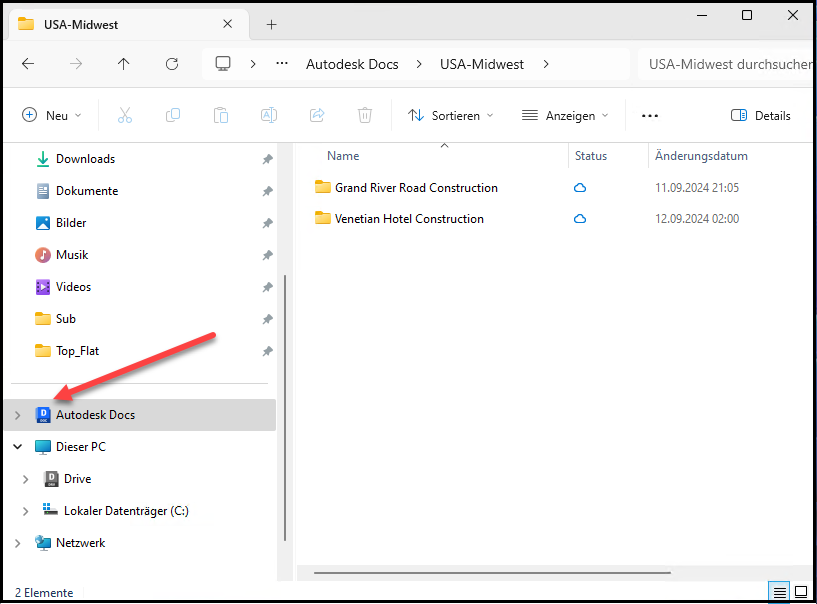Expand chevron after USA-Midwest breadcrumb
This screenshot has width=817, height=604.
(x=546, y=64)
